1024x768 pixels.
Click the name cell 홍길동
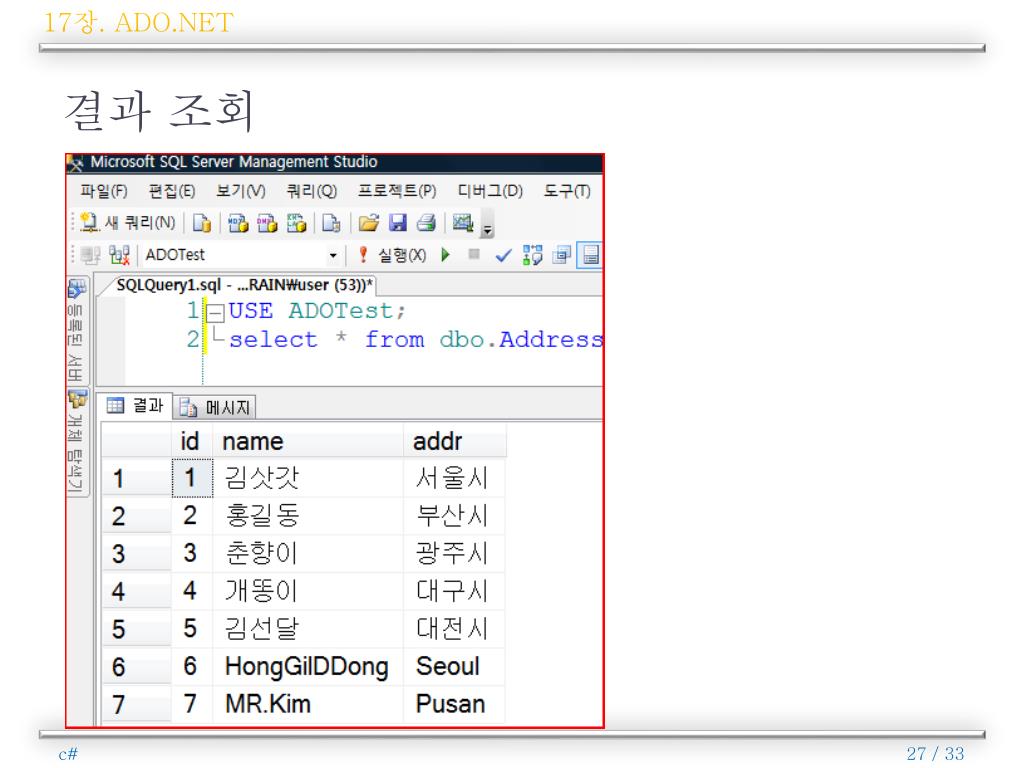point(308,517)
